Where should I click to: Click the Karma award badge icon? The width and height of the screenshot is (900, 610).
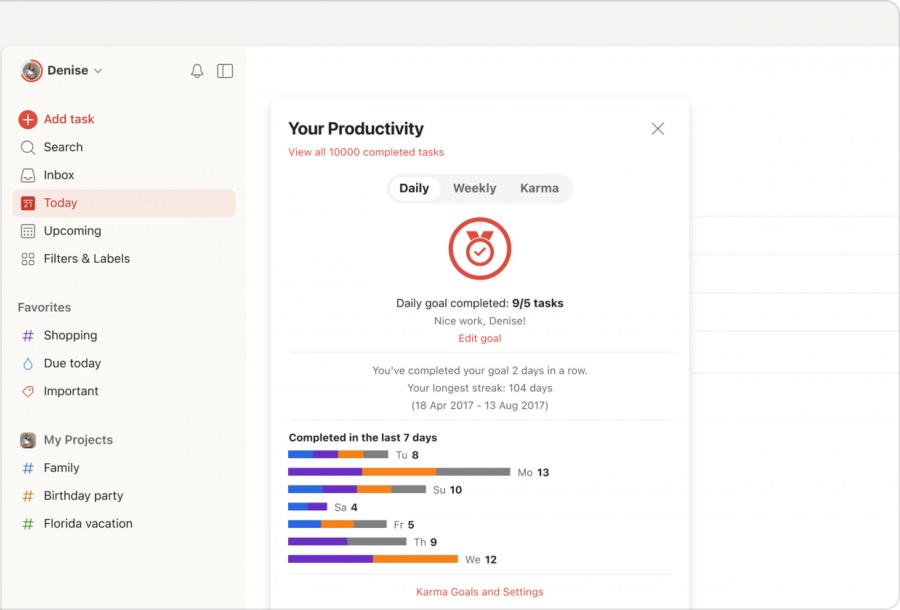tap(479, 248)
